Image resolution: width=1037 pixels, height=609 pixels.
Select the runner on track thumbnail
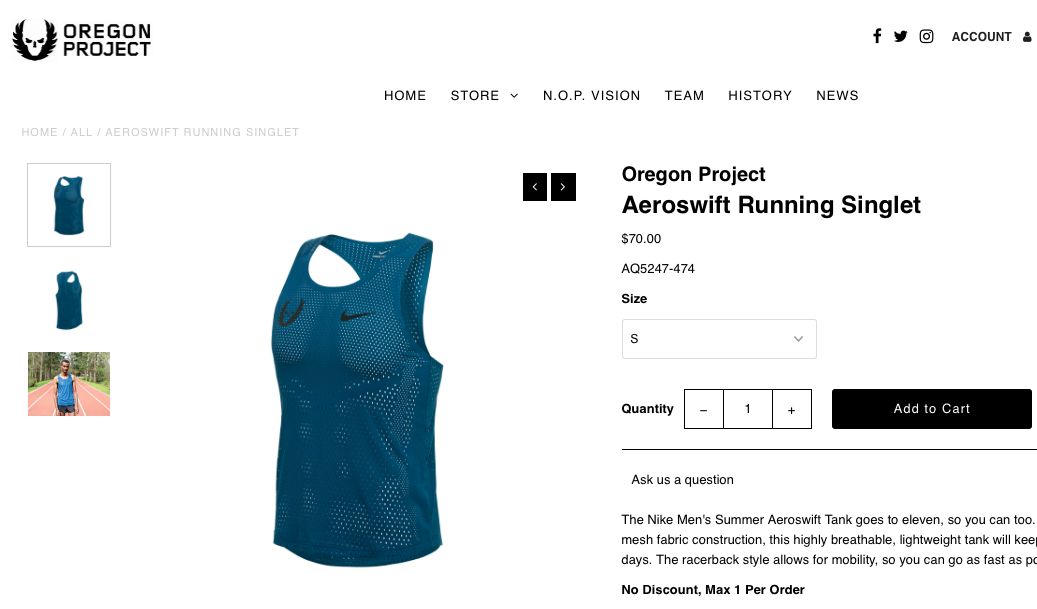pos(69,384)
